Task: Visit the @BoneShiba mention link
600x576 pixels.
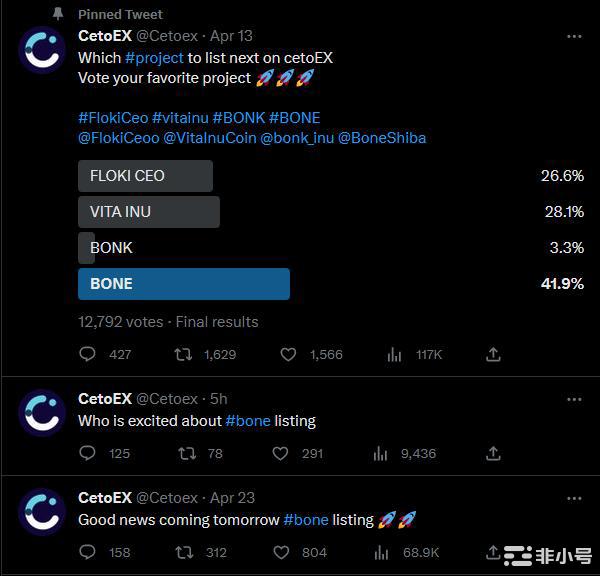Action: pos(382,137)
